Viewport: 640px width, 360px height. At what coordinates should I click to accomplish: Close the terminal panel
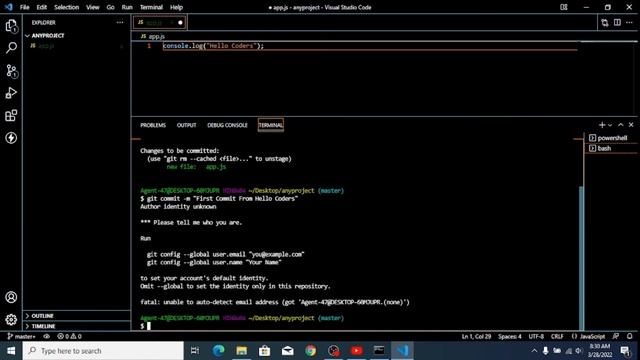coord(631,125)
